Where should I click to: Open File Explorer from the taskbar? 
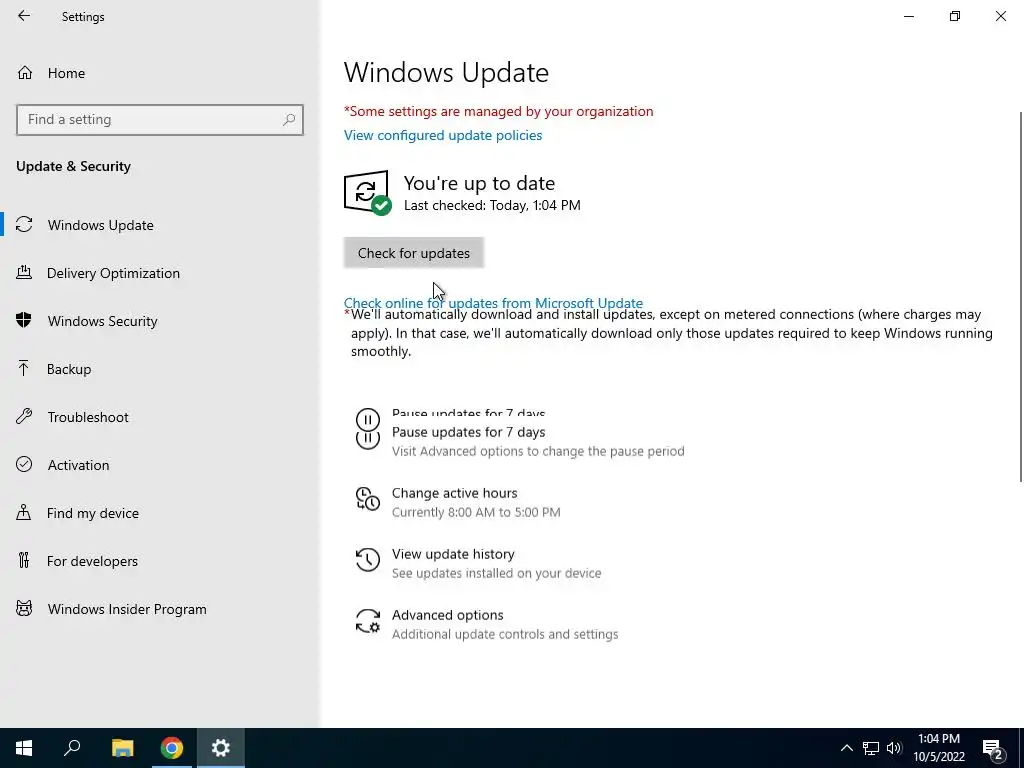[122, 748]
